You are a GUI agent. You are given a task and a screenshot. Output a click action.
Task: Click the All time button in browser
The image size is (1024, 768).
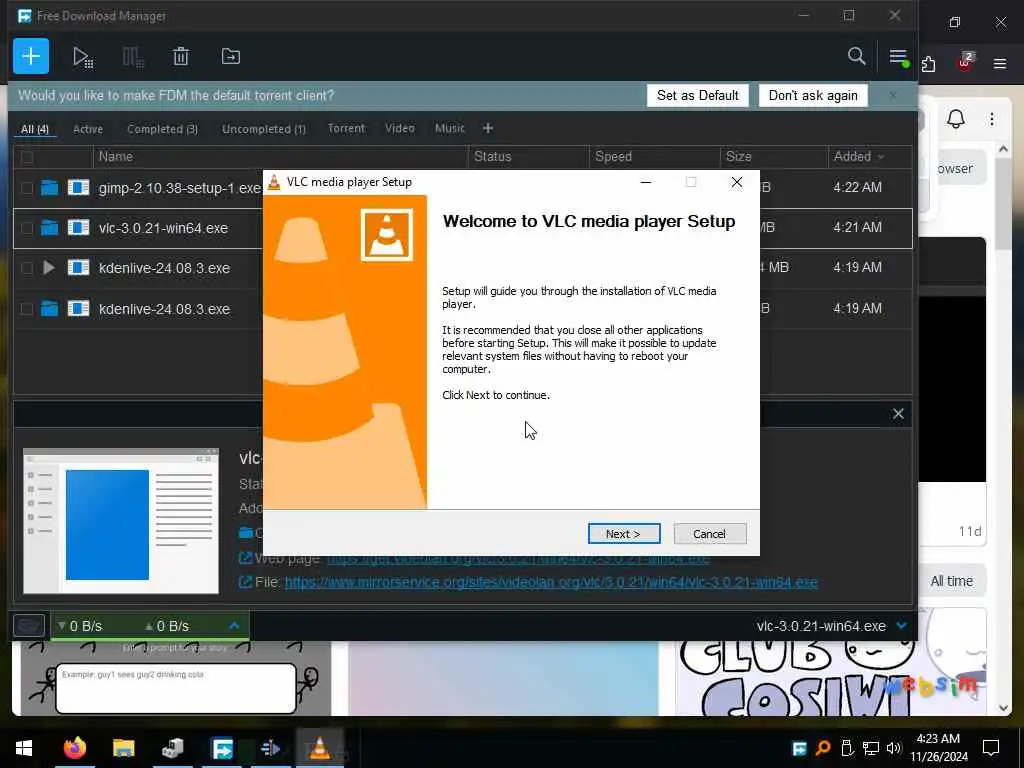click(952, 581)
